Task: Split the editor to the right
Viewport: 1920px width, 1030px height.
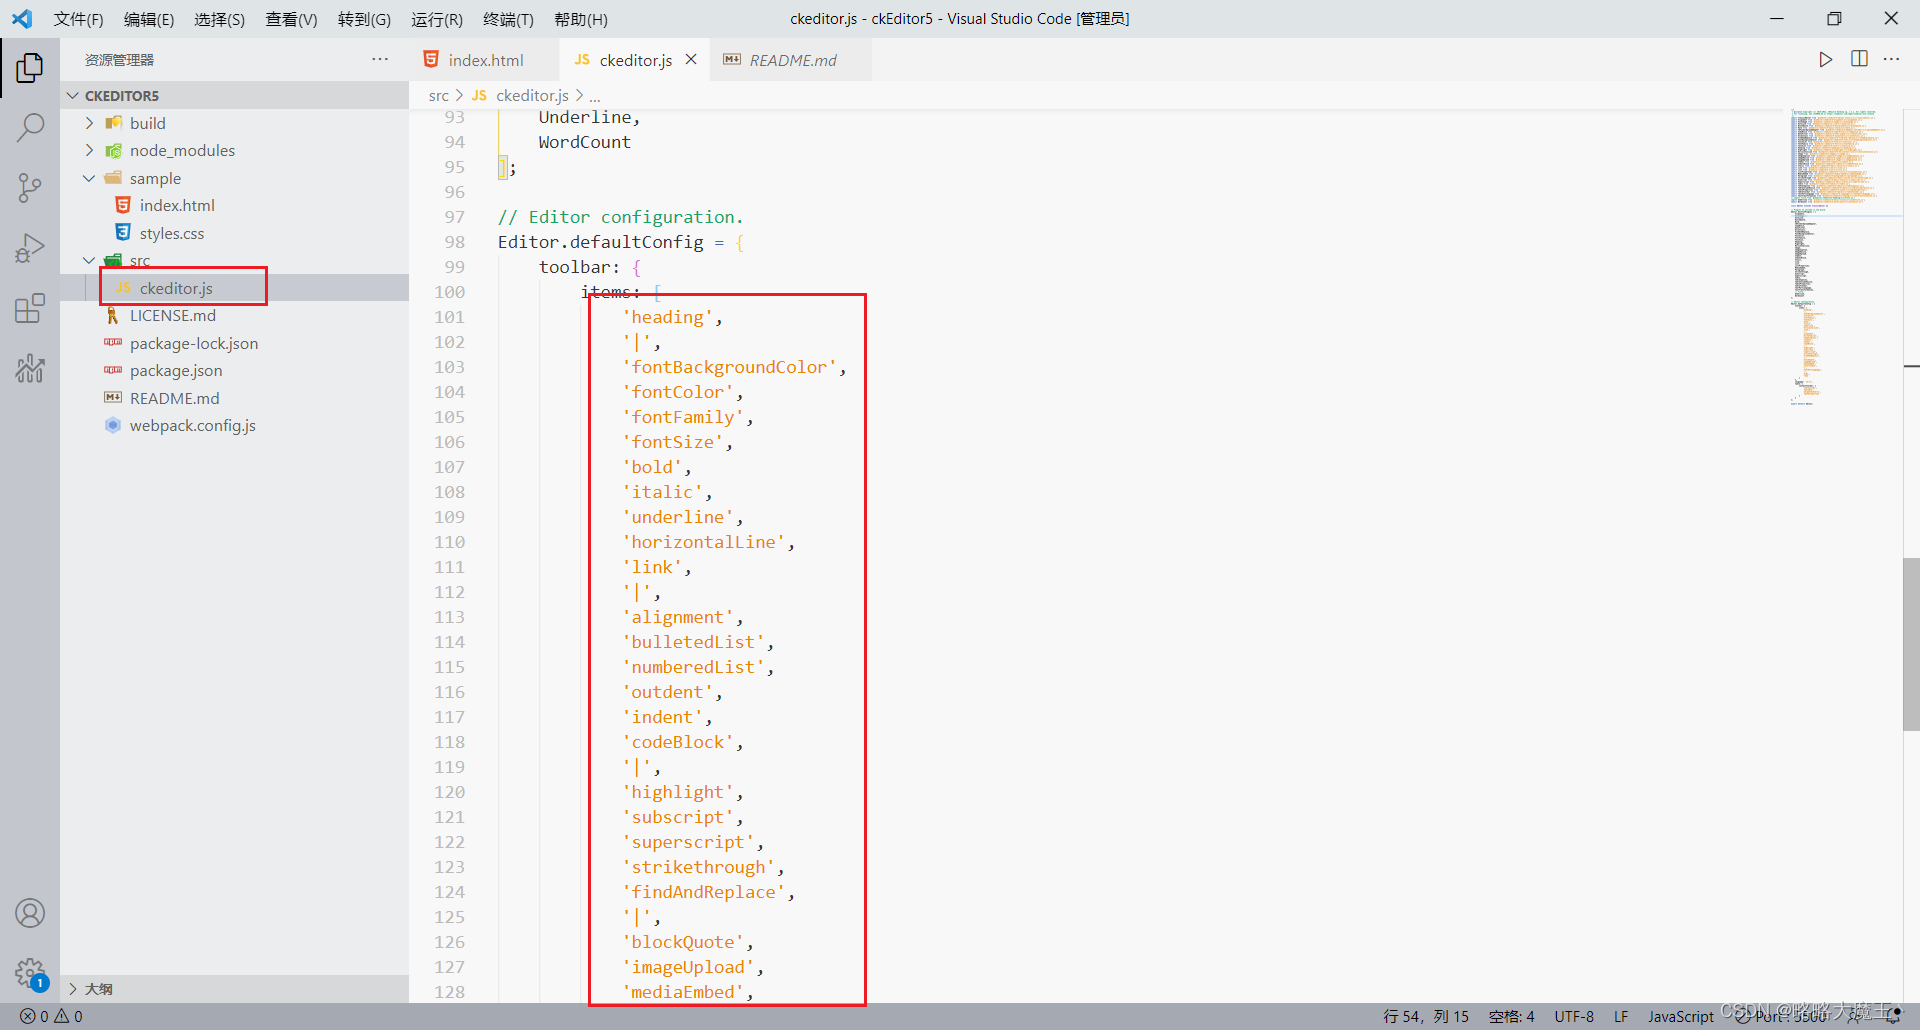Action: point(1859,60)
